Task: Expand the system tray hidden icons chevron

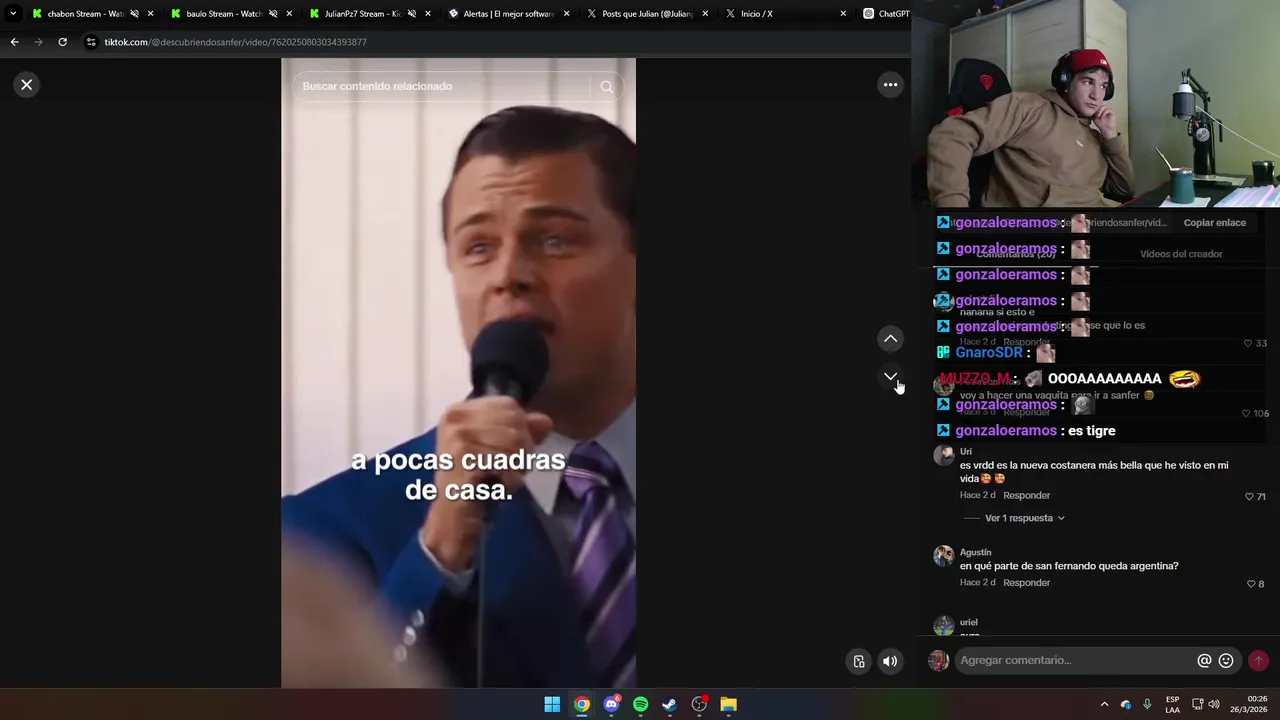Action: coord(1104,705)
